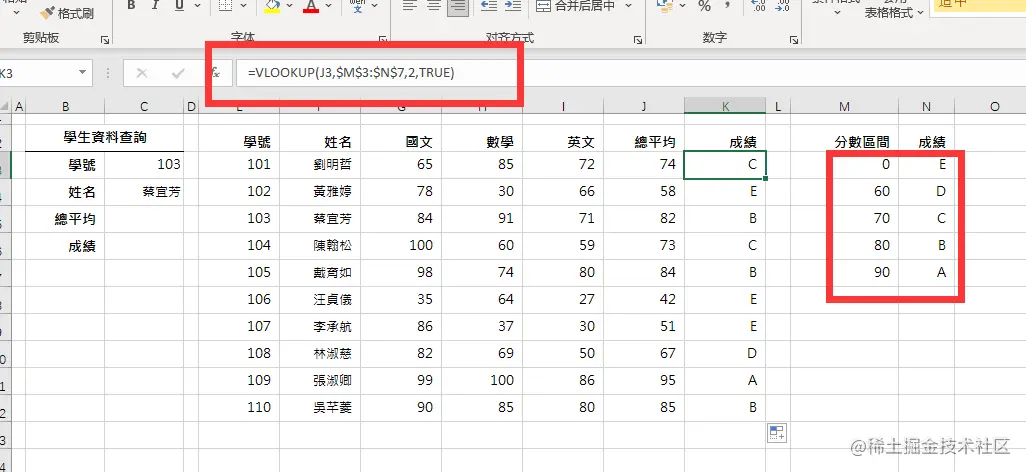Select column B header

pyautogui.click(x=65, y=106)
